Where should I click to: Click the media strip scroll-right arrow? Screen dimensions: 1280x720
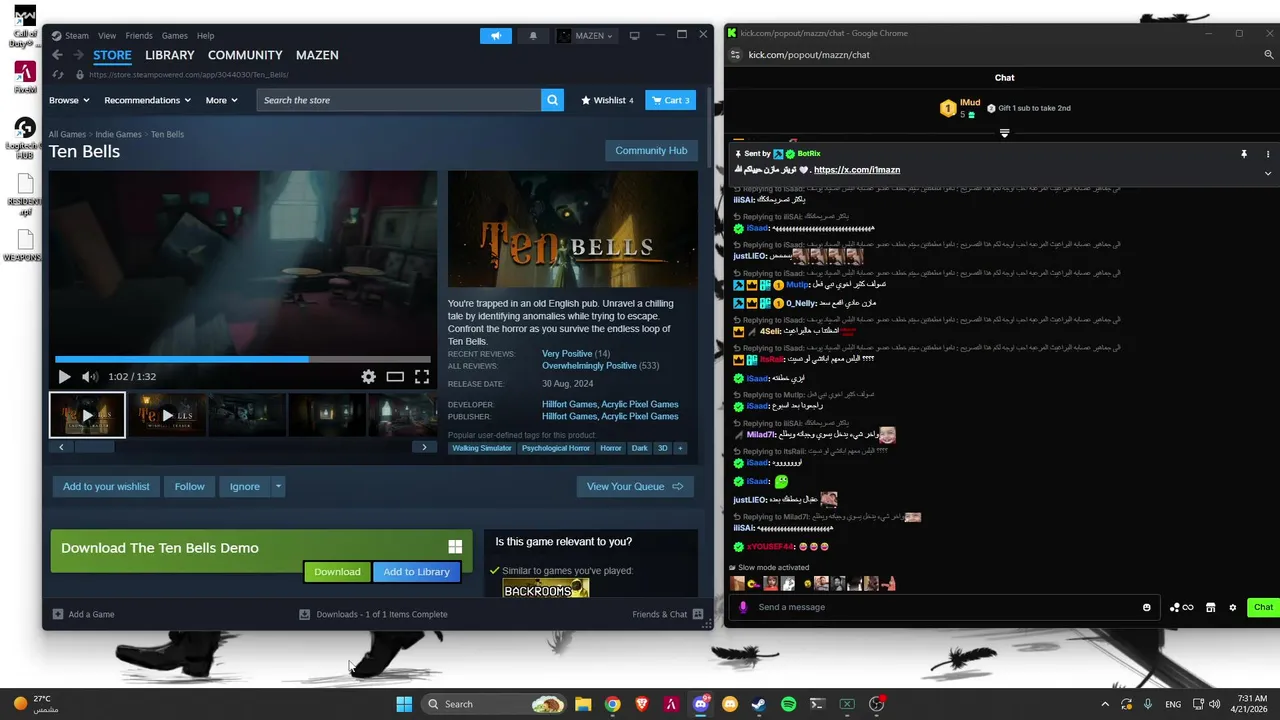point(424,447)
